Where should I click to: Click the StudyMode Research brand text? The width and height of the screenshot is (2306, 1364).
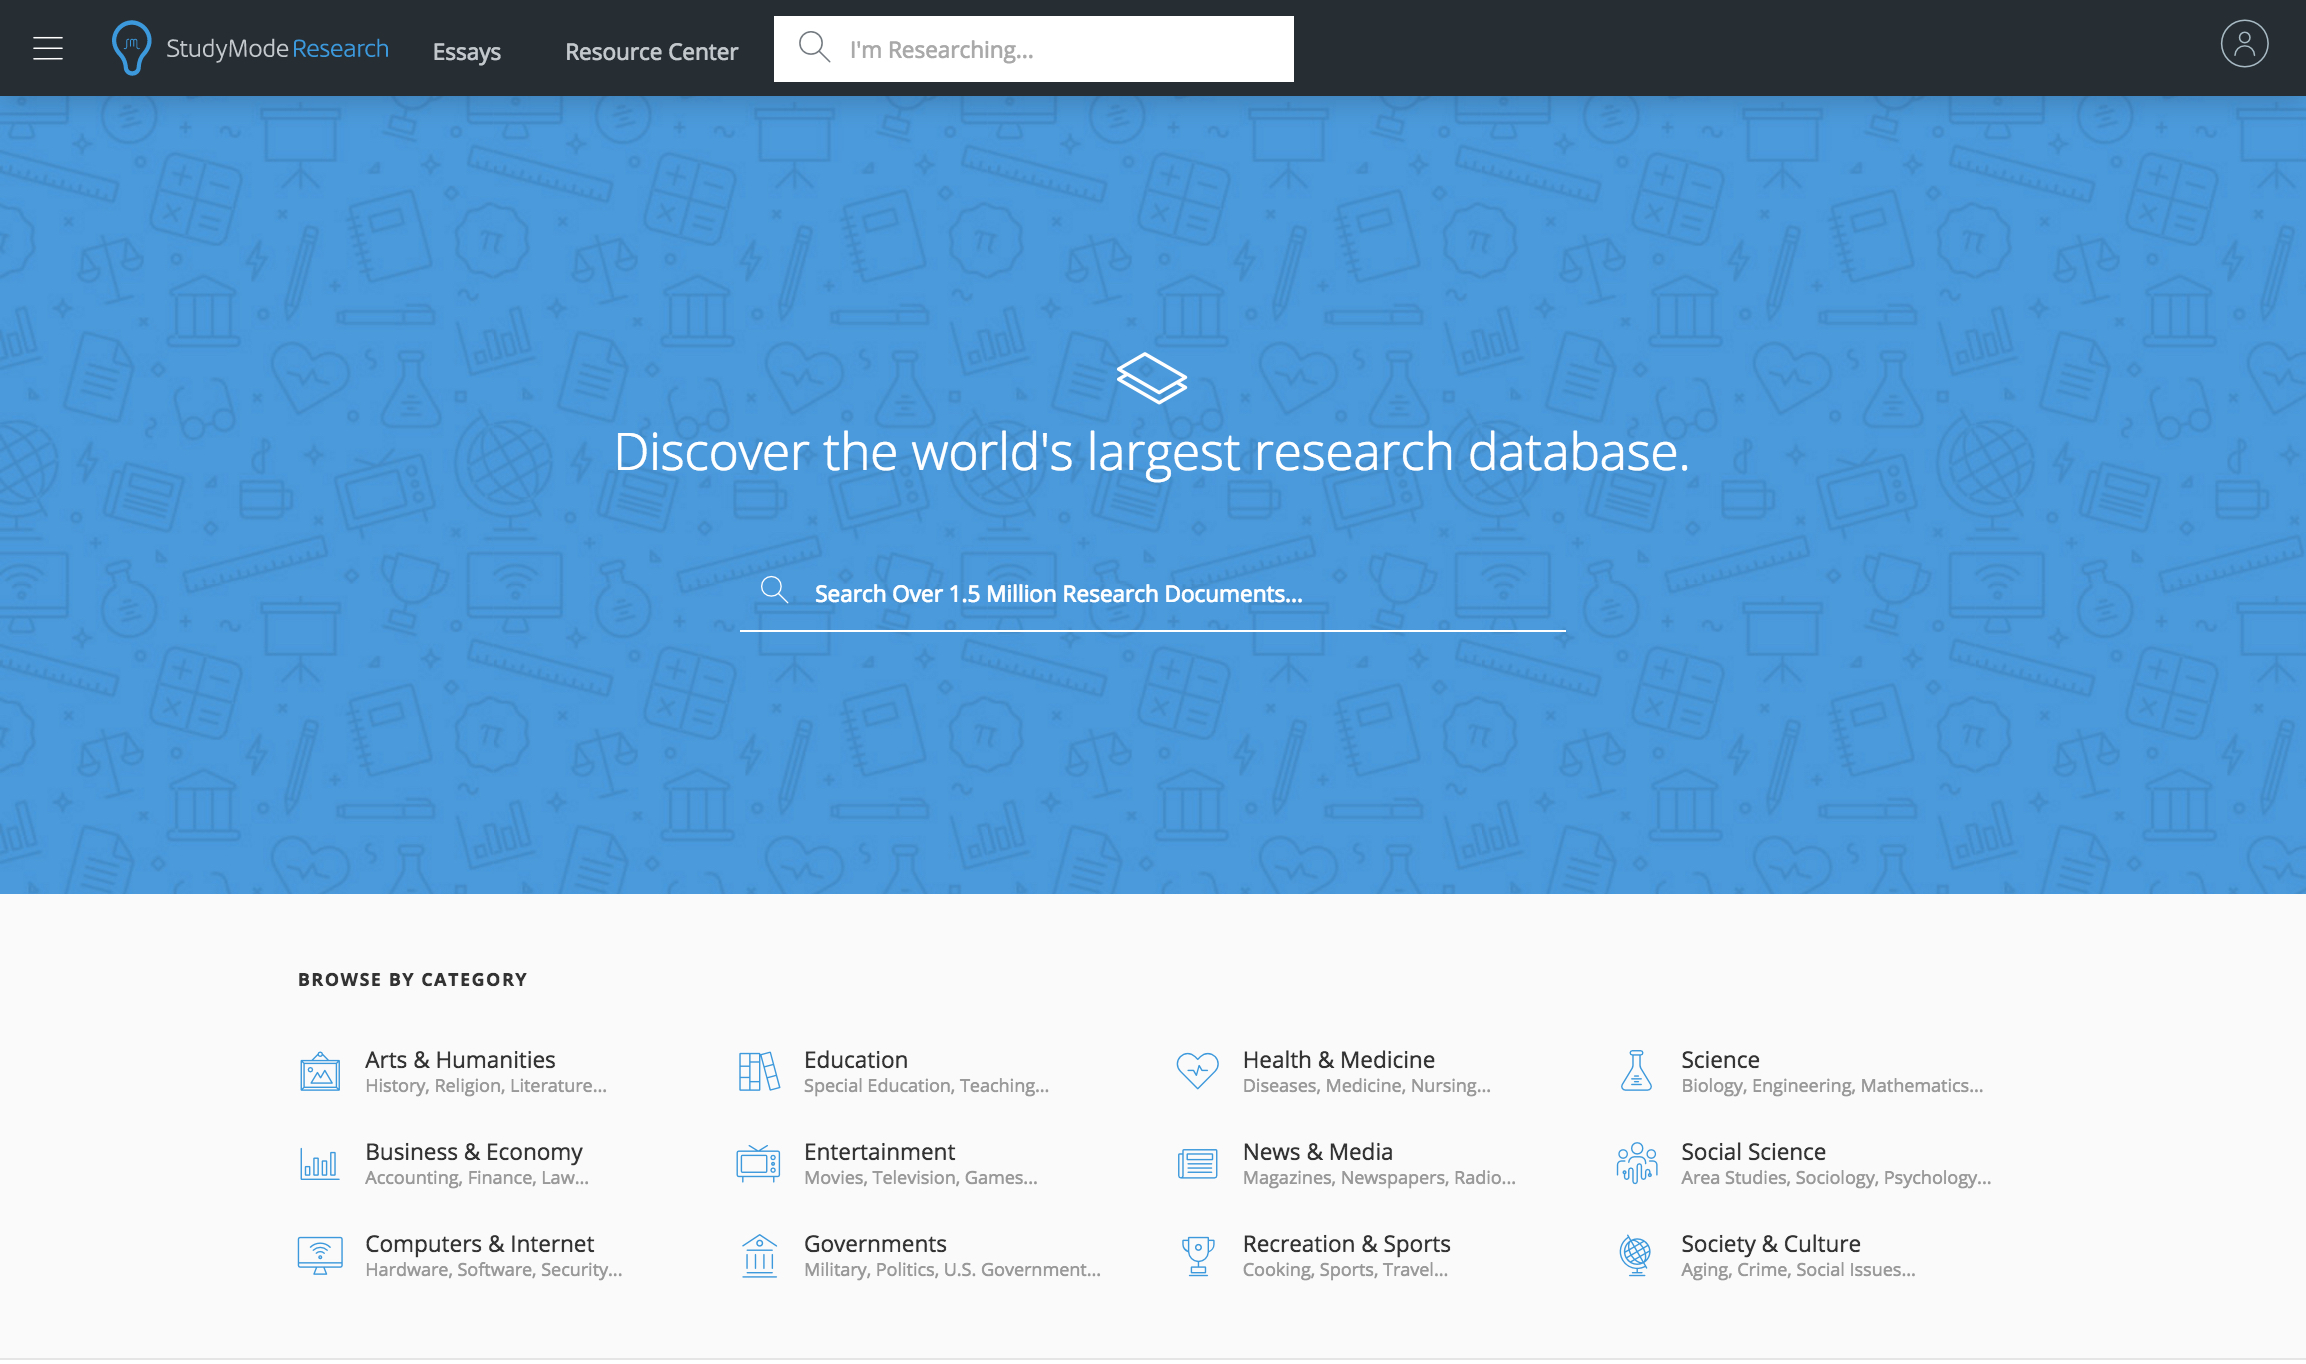tap(277, 48)
